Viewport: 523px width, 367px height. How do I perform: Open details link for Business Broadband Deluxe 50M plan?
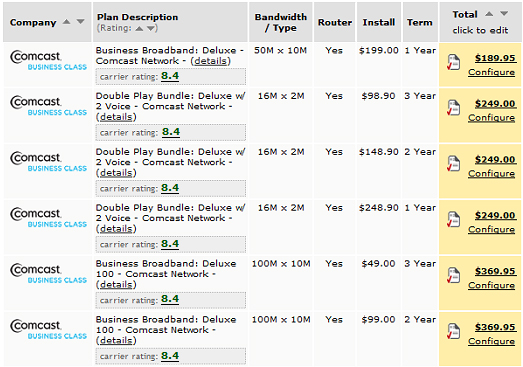tap(210, 61)
